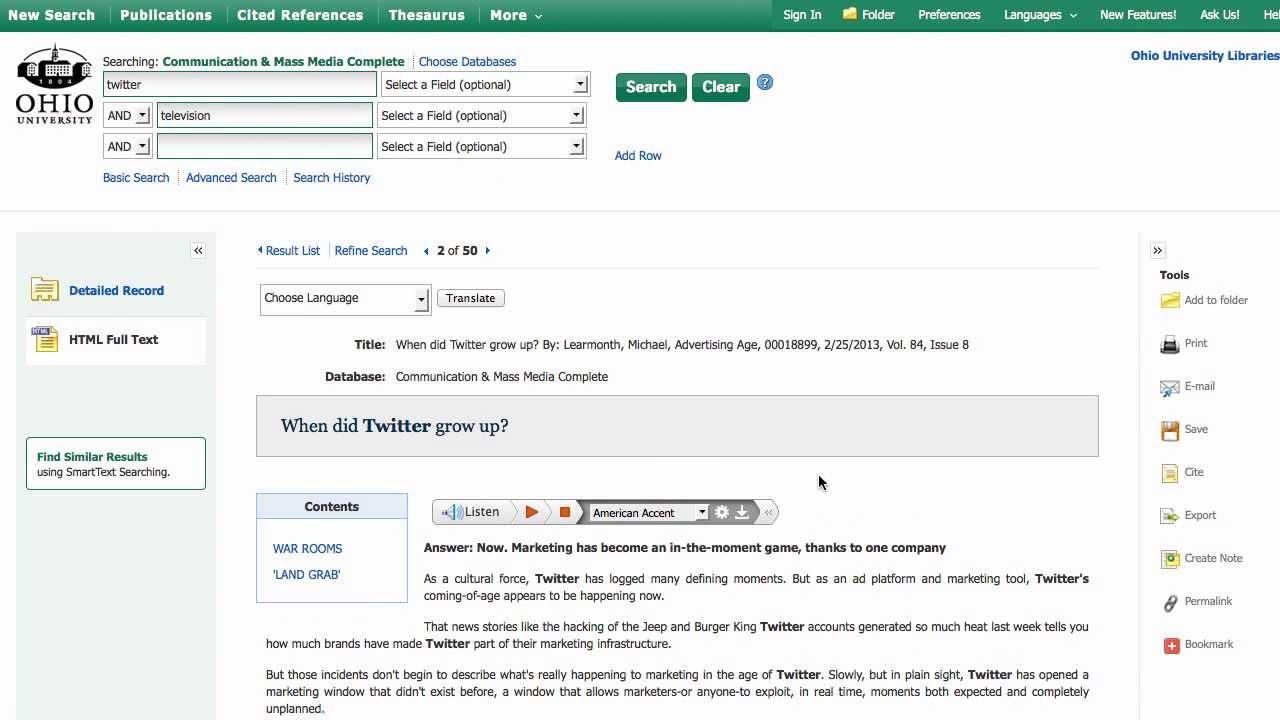Open the Detailed Record view link
This screenshot has height=720, width=1280.
tap(116, 291)
